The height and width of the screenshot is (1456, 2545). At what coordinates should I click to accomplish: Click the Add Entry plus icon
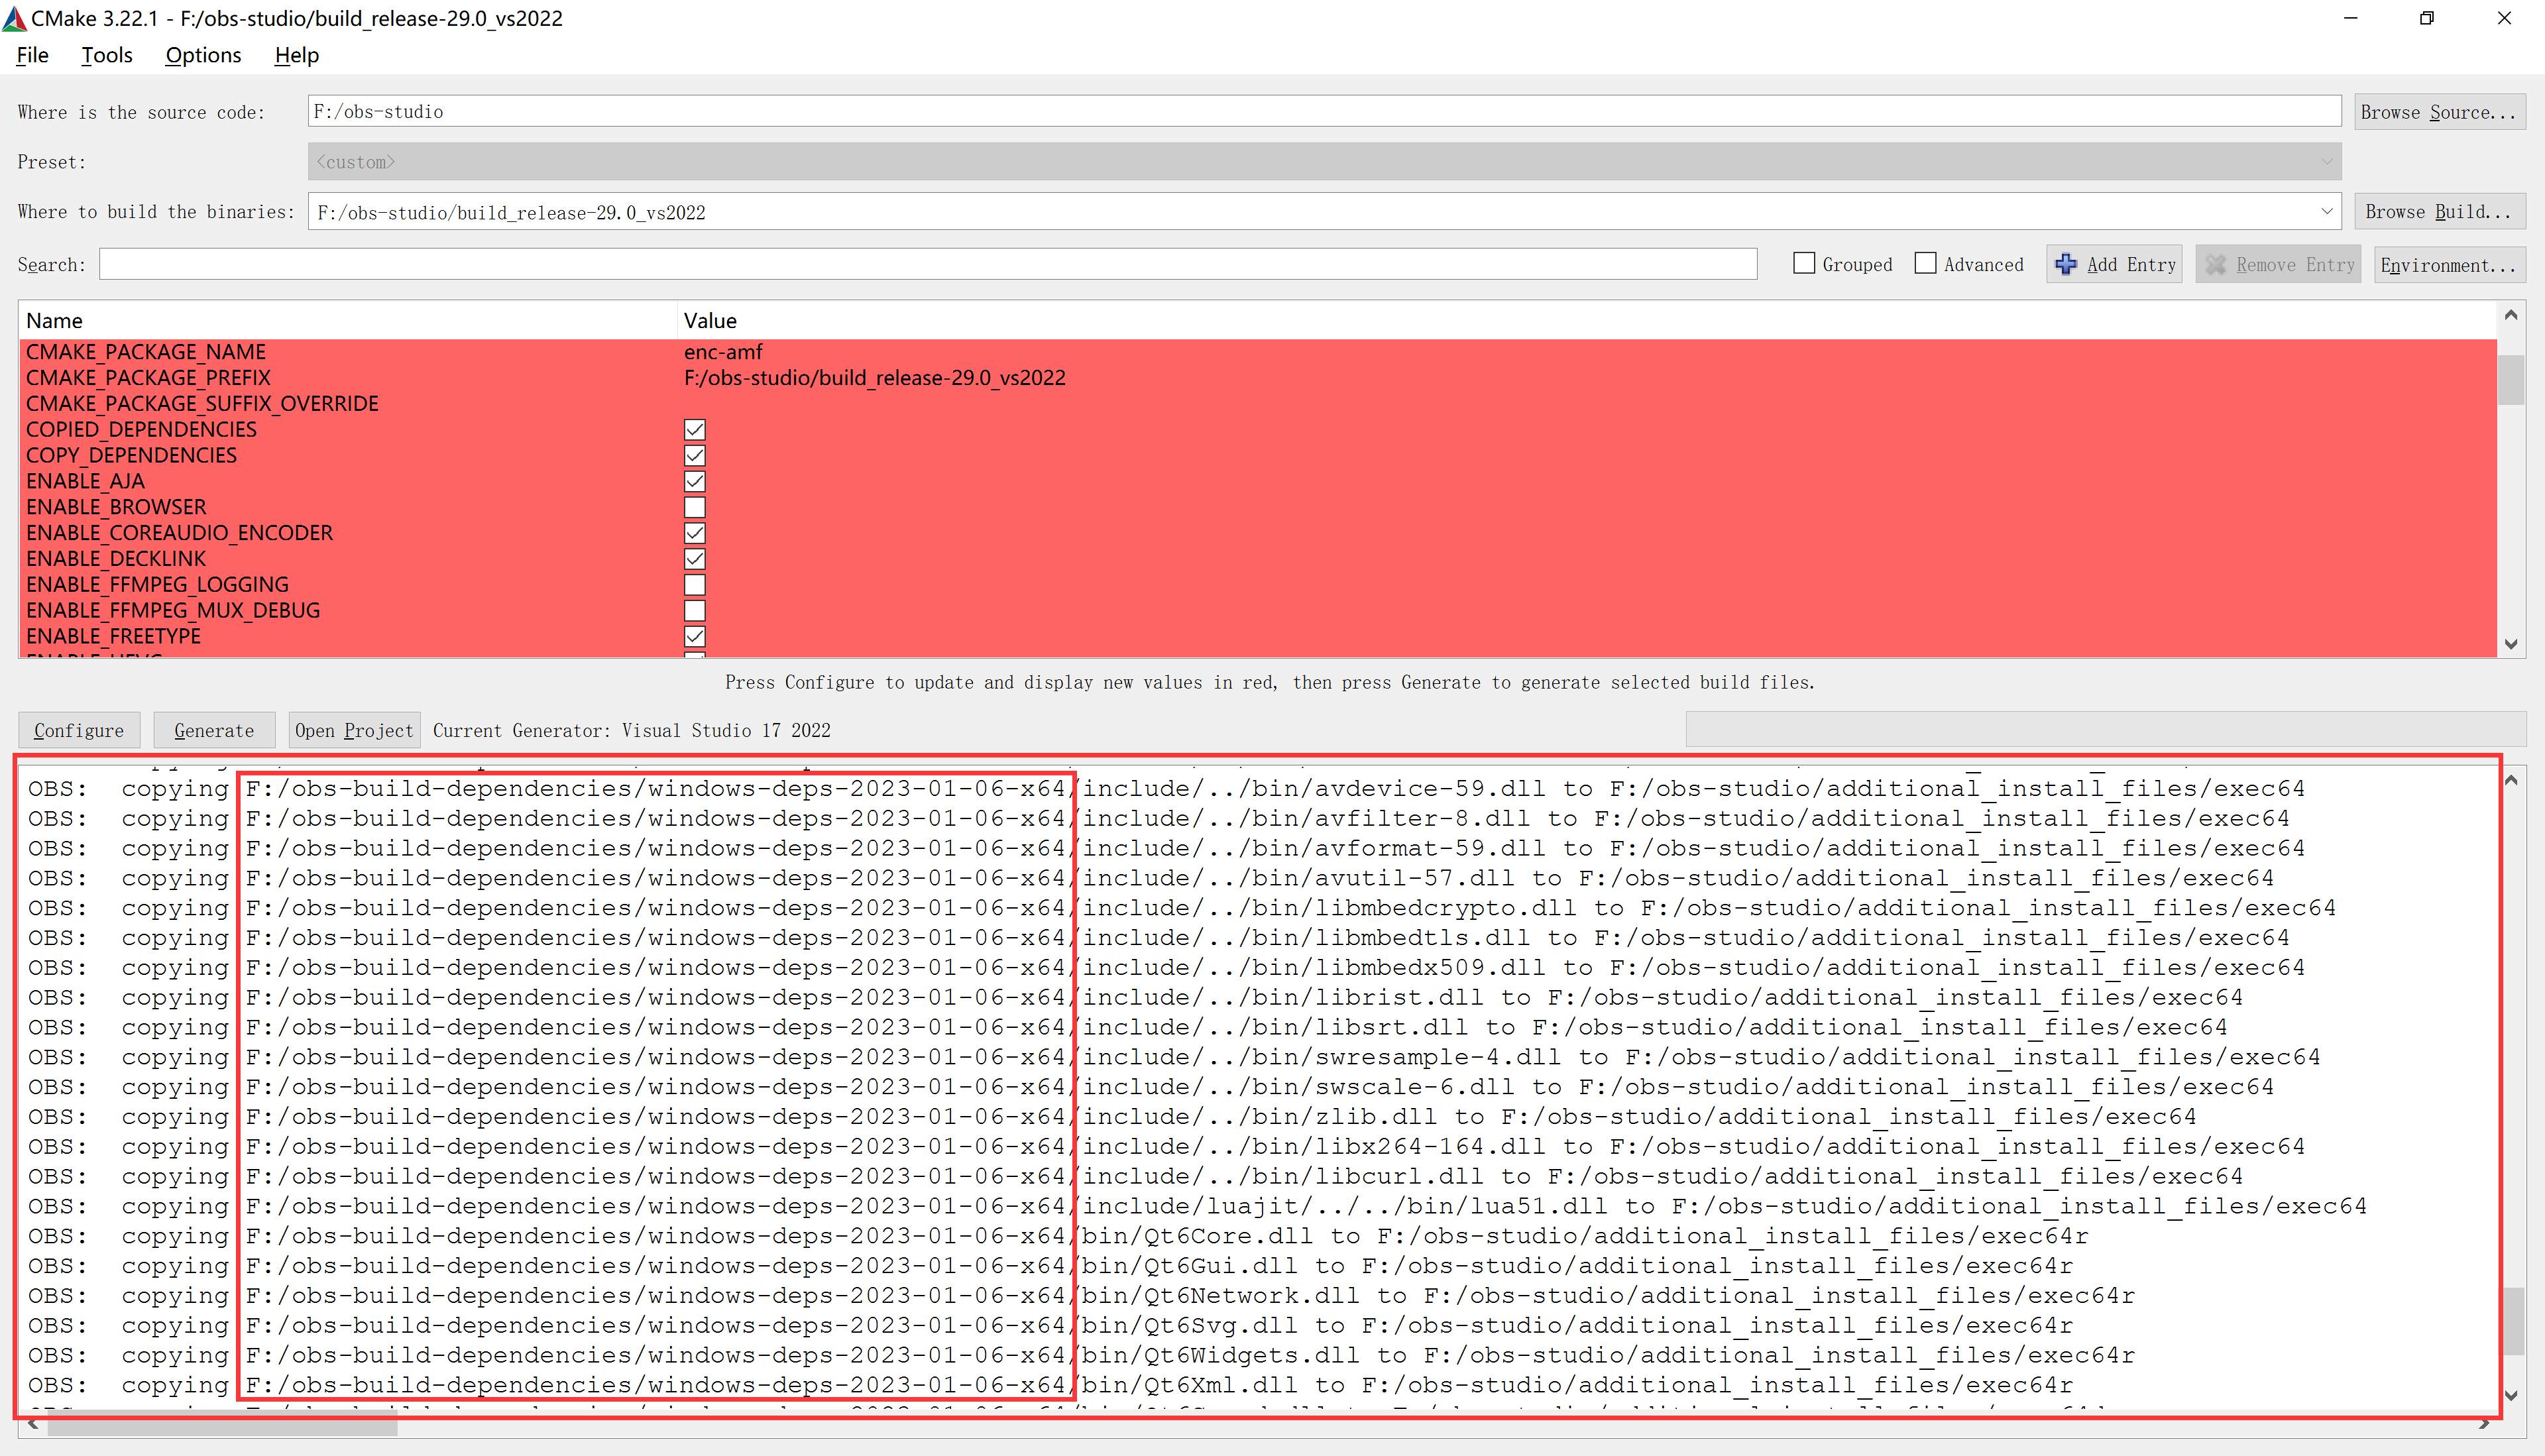2067,264
